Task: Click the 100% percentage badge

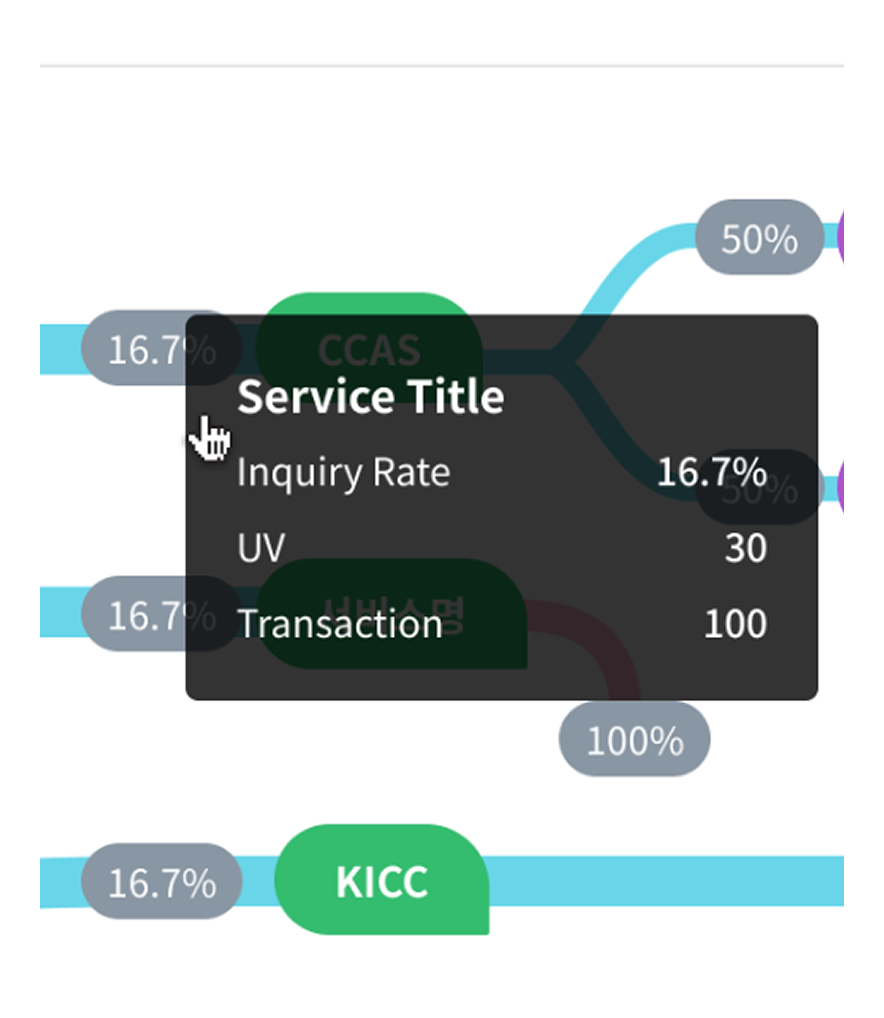Action: (x=634, y=739)
